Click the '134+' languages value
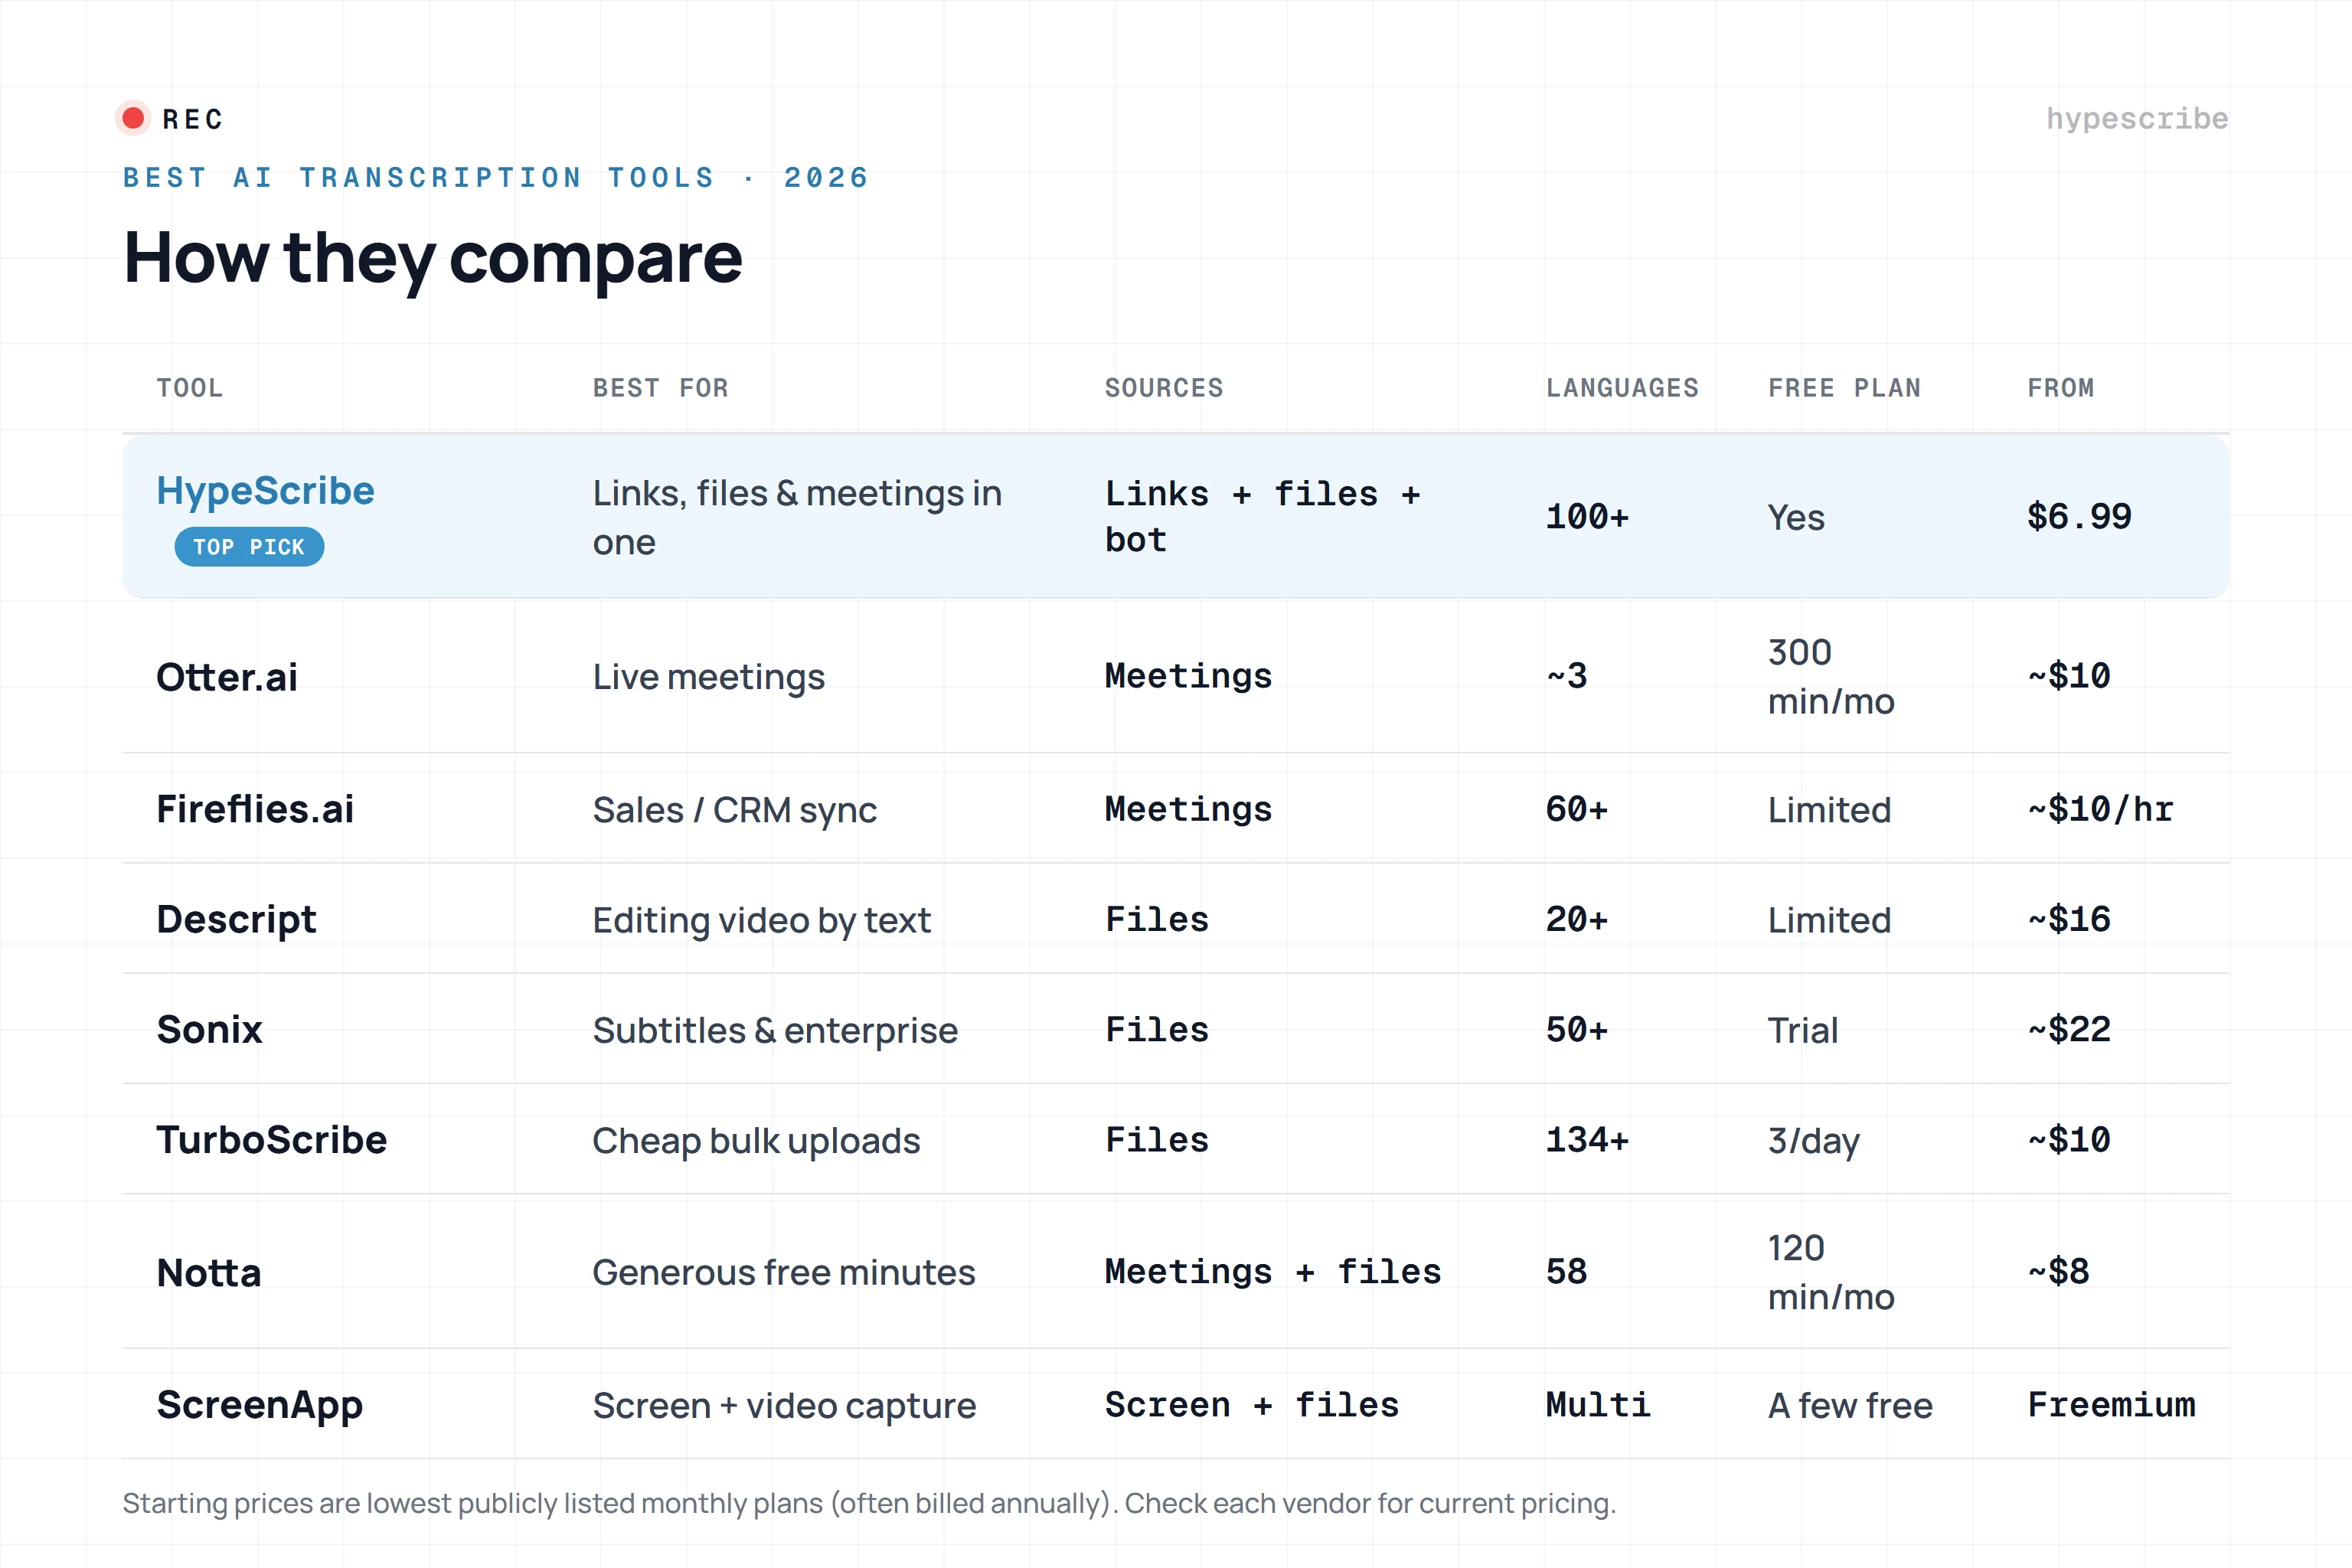This screenshot has height=1568, width=2352. [1587, 1139]
